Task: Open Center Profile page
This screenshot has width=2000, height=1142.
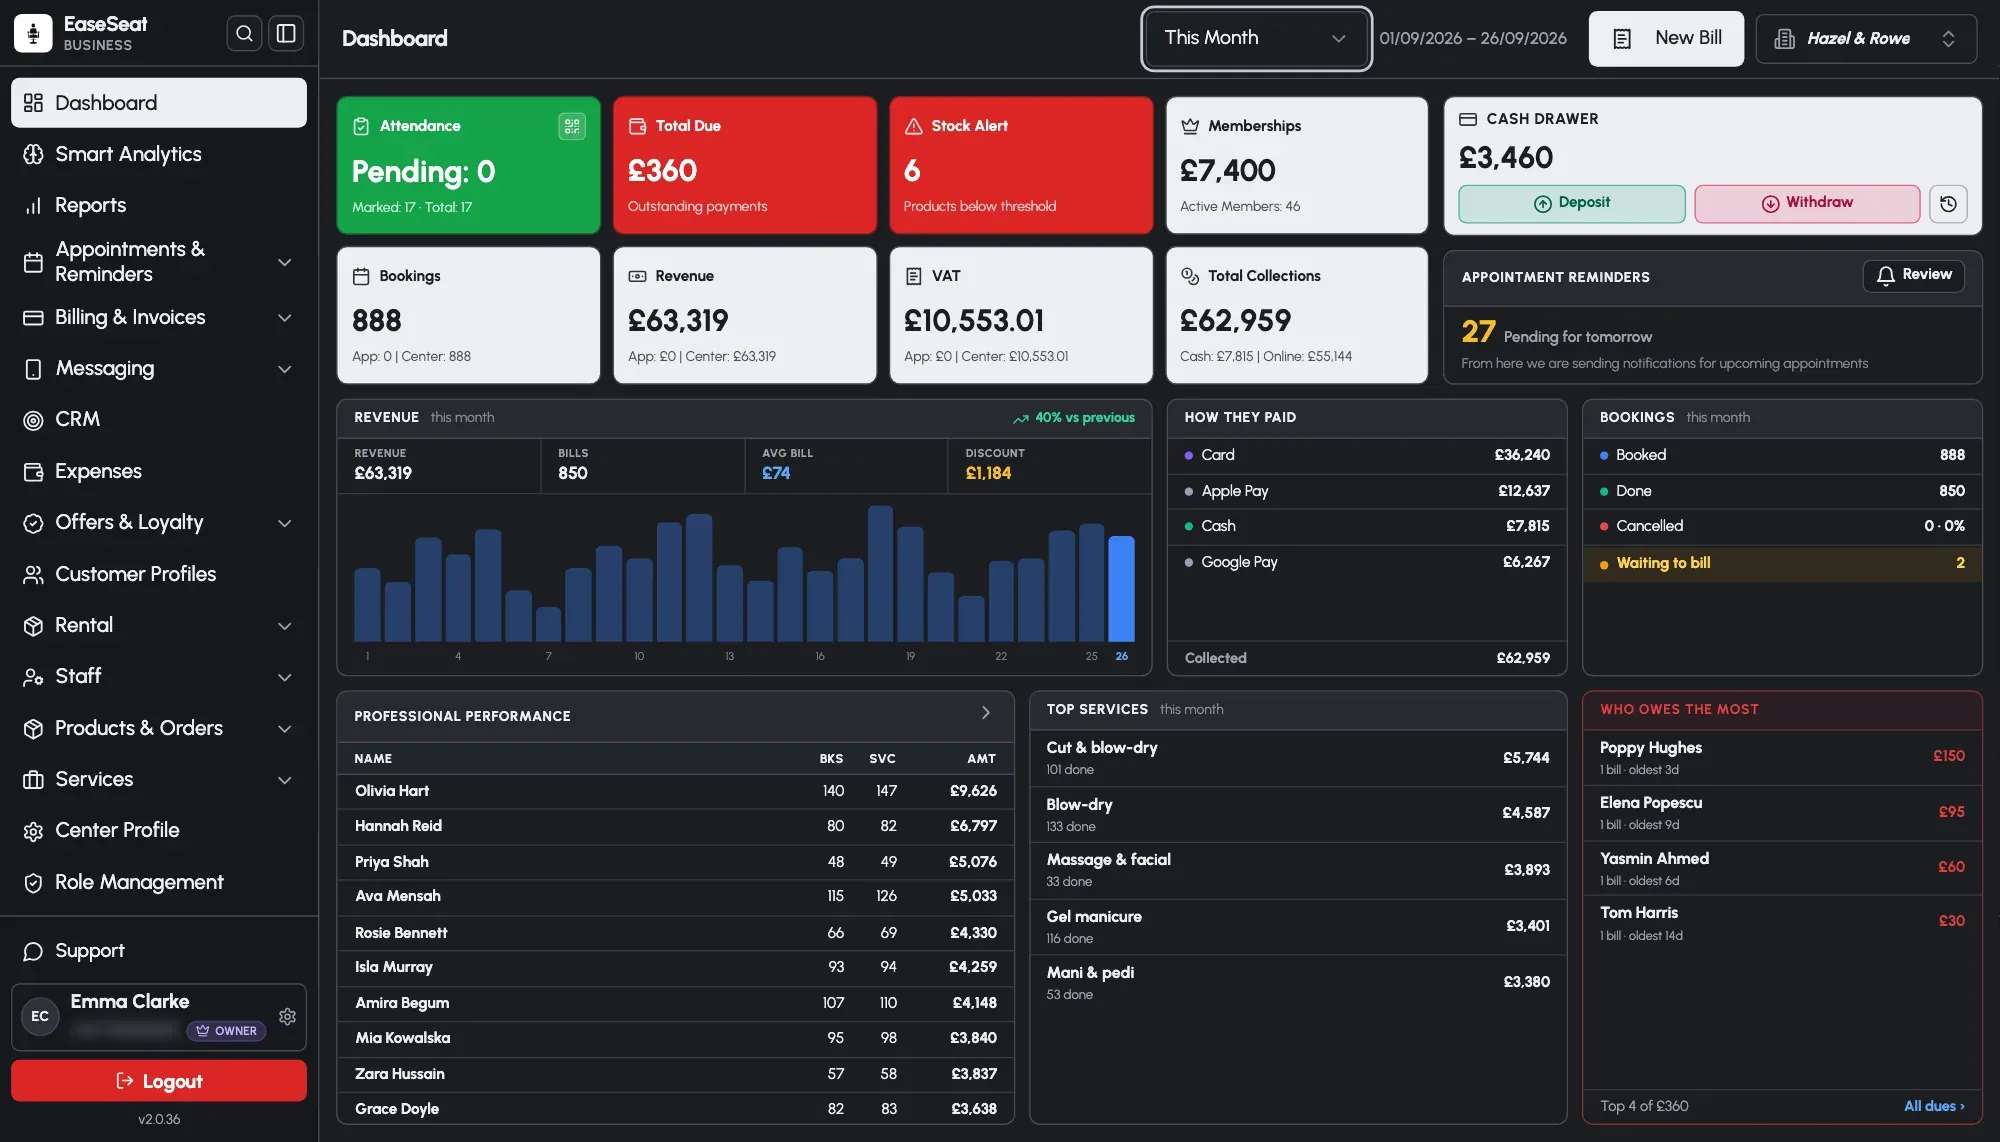Action: (x=159, y=831)
